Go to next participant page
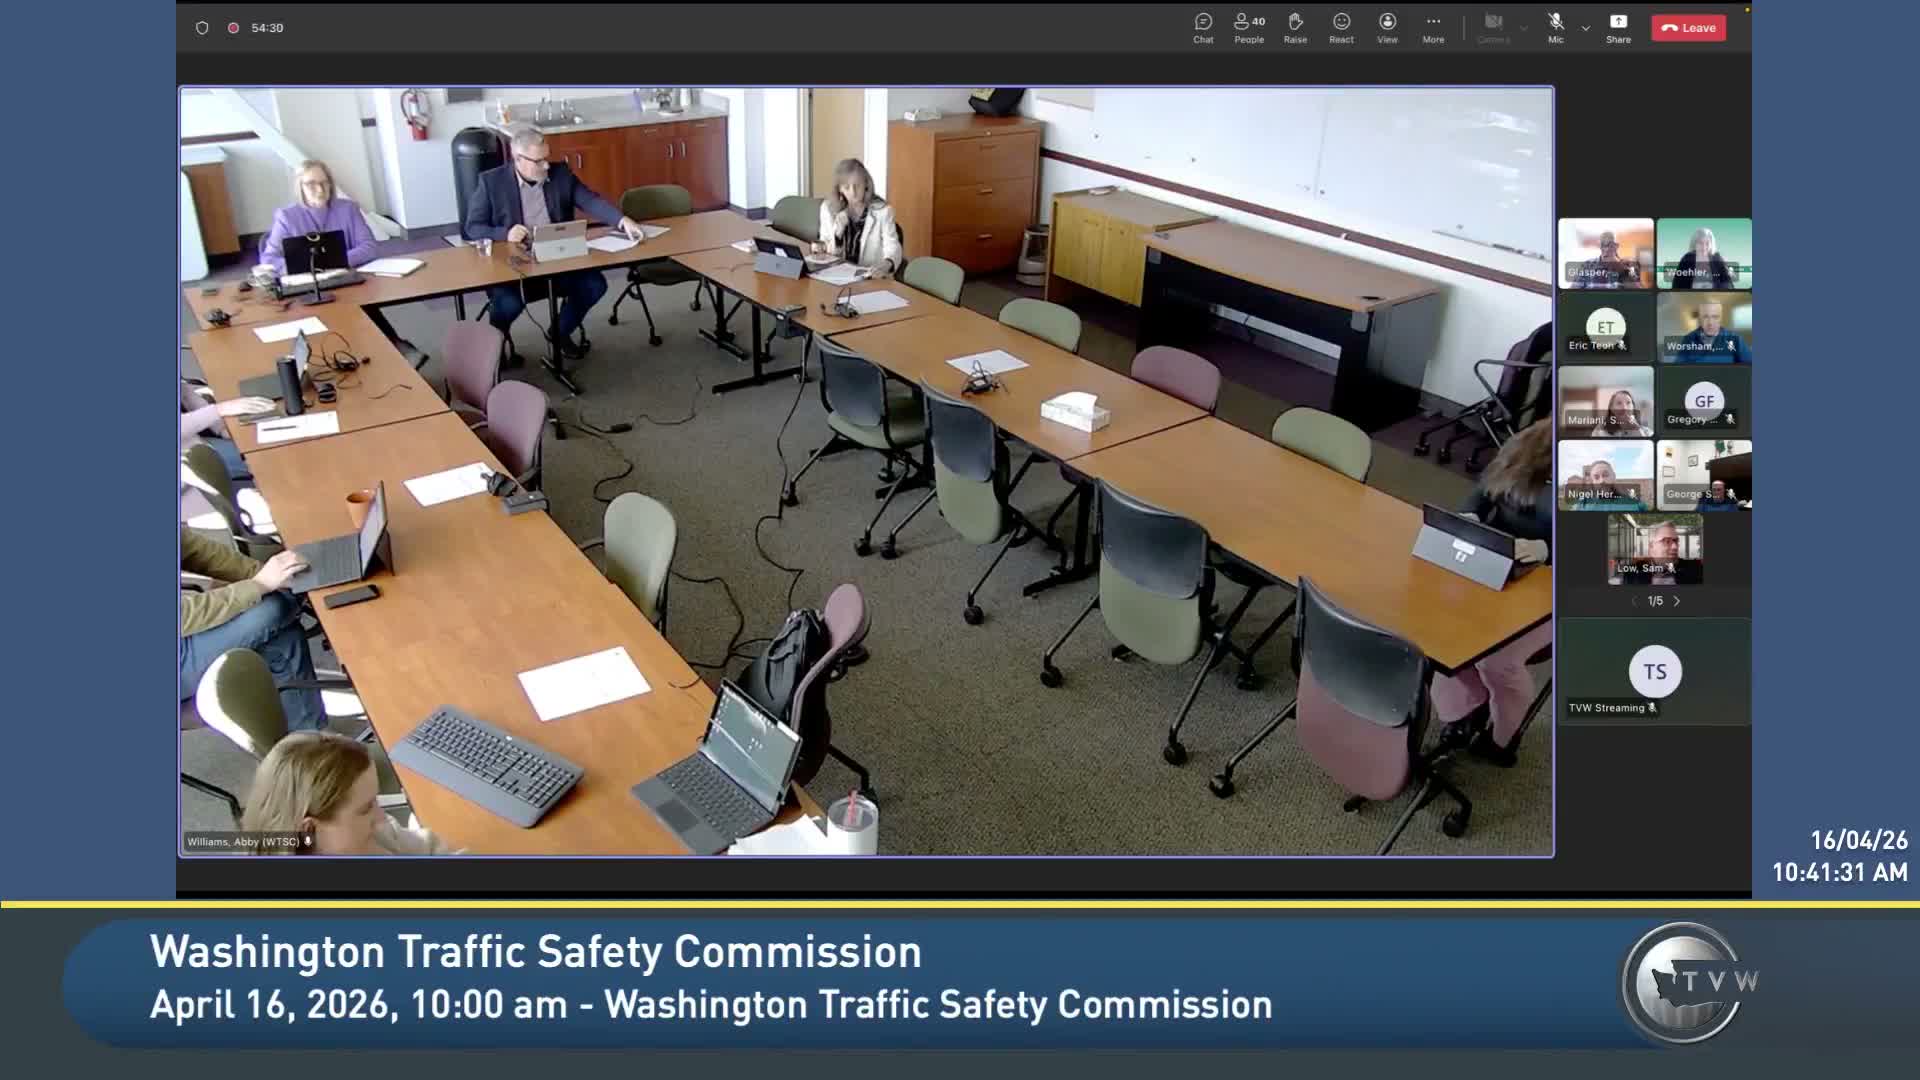Screen dimensions: 1920x1080 (x=1677, y=601)
